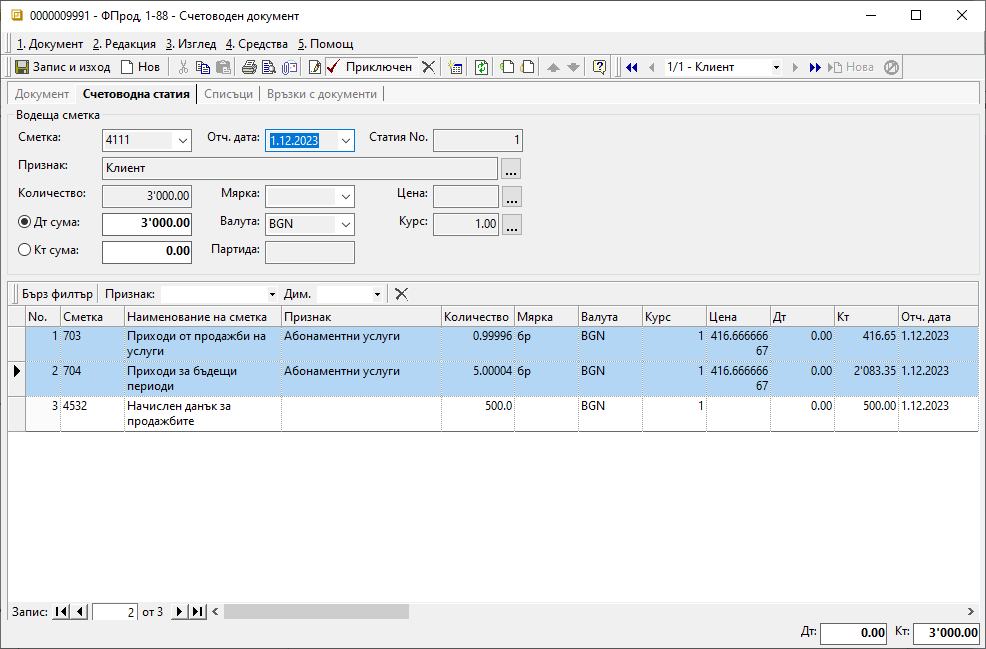Click the print preview icon
The height and width of the screenshot is (649, 986).
coord(268,67)
